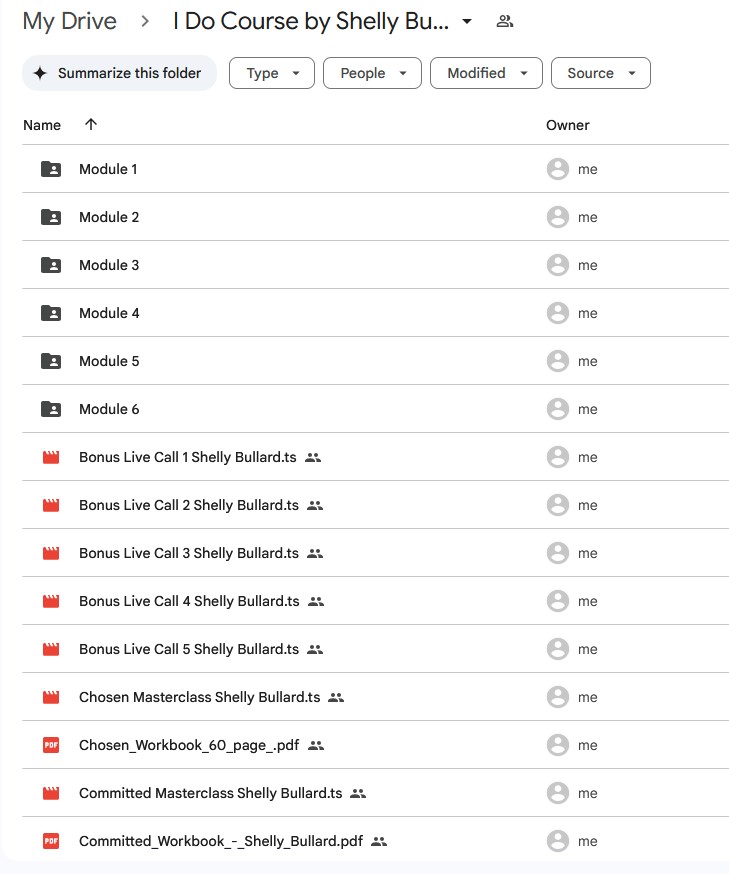Select Bonus Live Call 3 Shelly Bullard.ts
Screen dimensions: 729x874
(x=189, y=553)
